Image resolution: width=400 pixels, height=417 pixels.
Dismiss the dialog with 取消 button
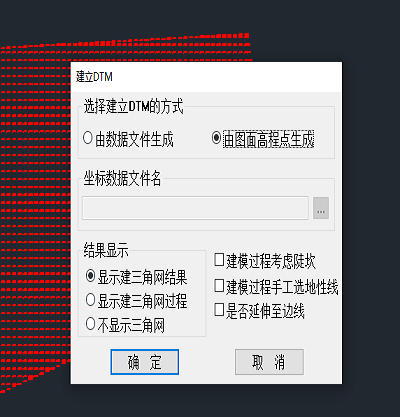(x=269, y=362)
